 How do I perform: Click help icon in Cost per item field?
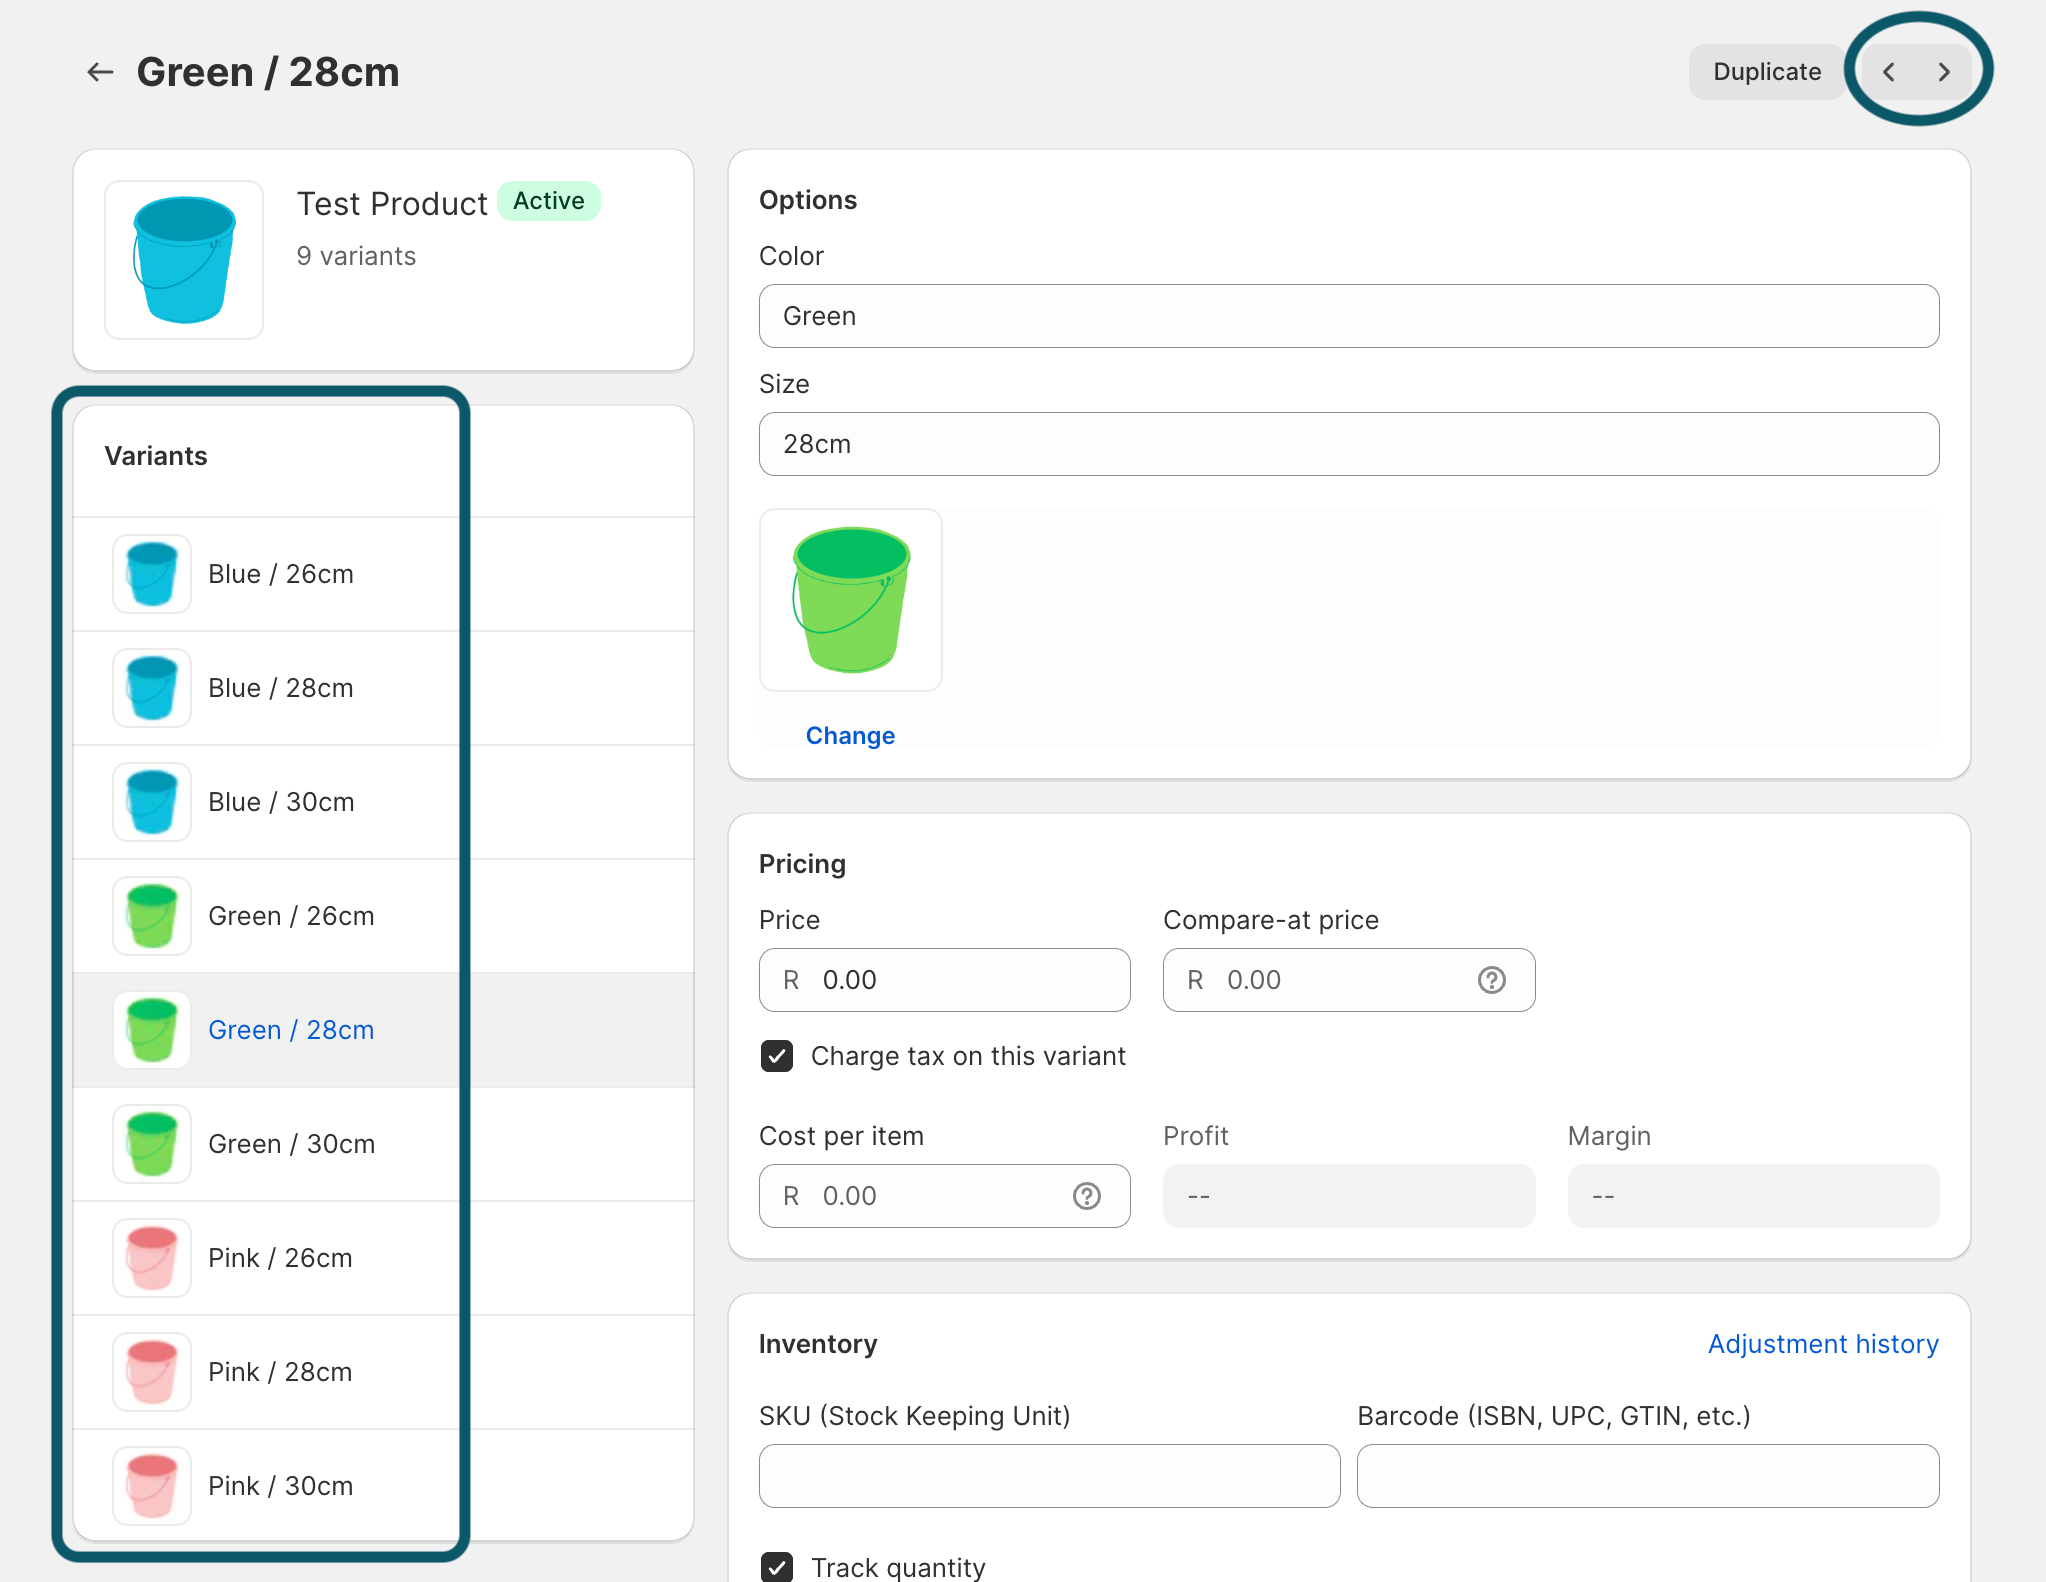pyautogui.click(x=1086, y=1196)
